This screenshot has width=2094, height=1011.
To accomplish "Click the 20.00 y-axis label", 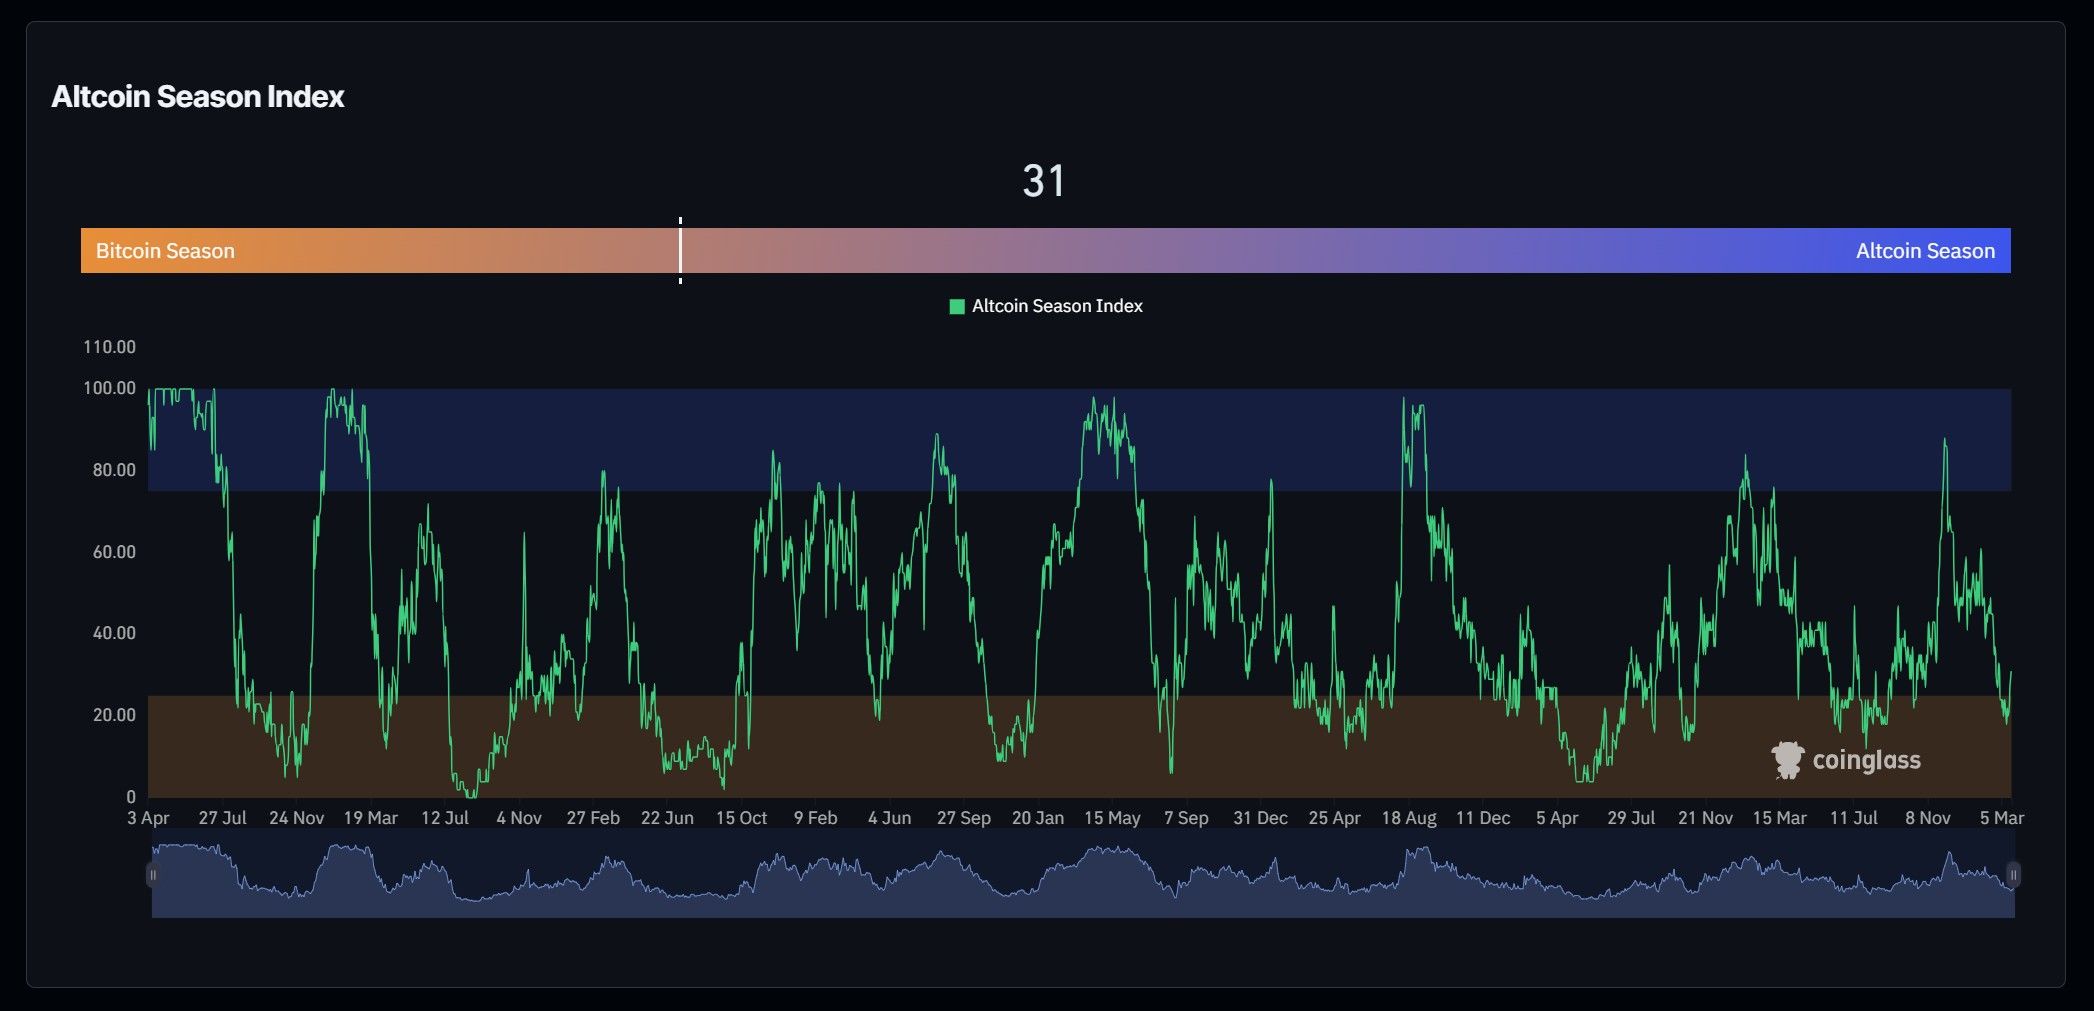I will 114,715.
